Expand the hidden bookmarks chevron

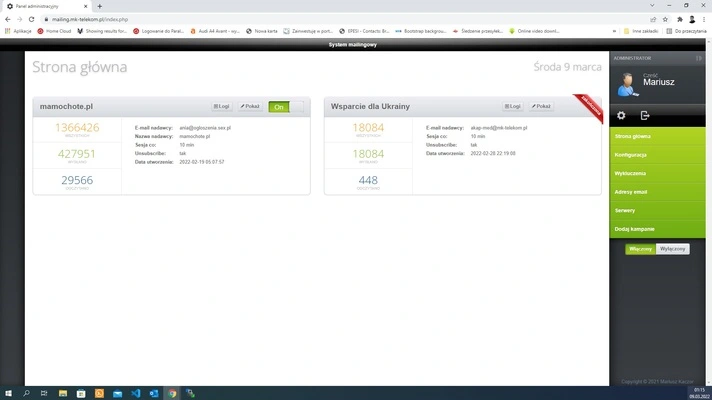tap(614, 31)
